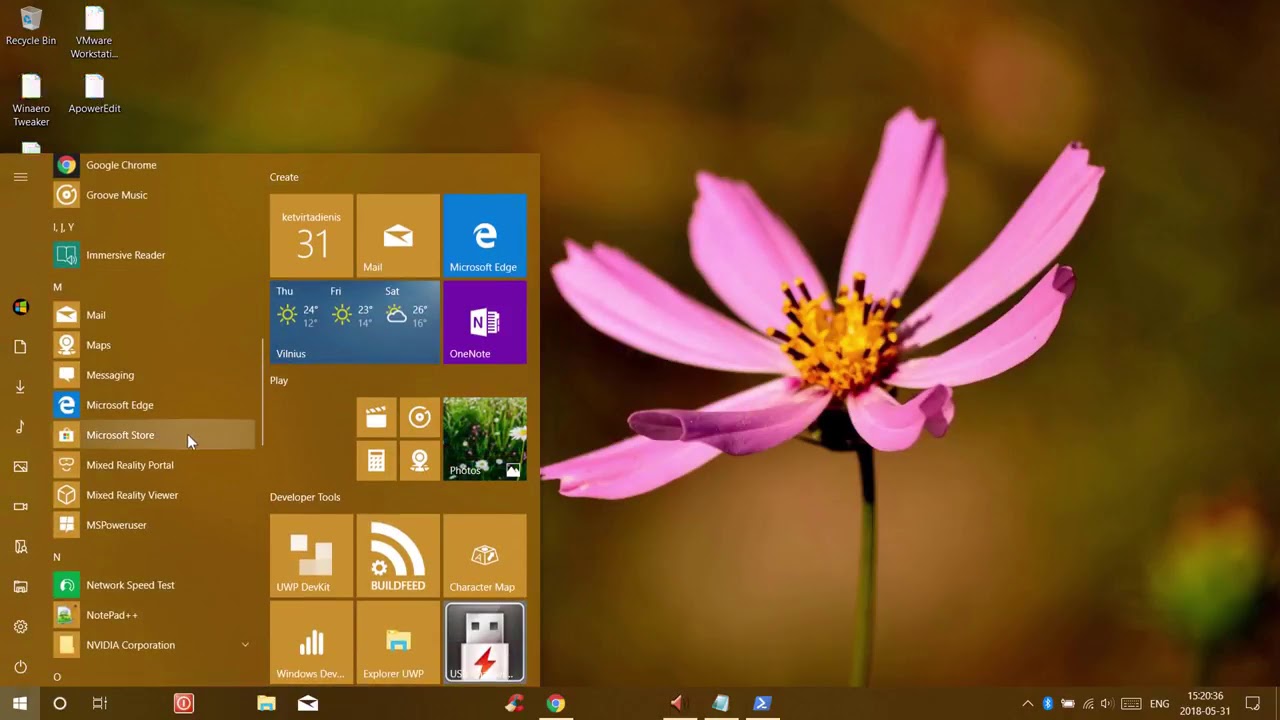Click the ENG language indicator
Screen dimensions: 1280x720
click(1160, 704)
